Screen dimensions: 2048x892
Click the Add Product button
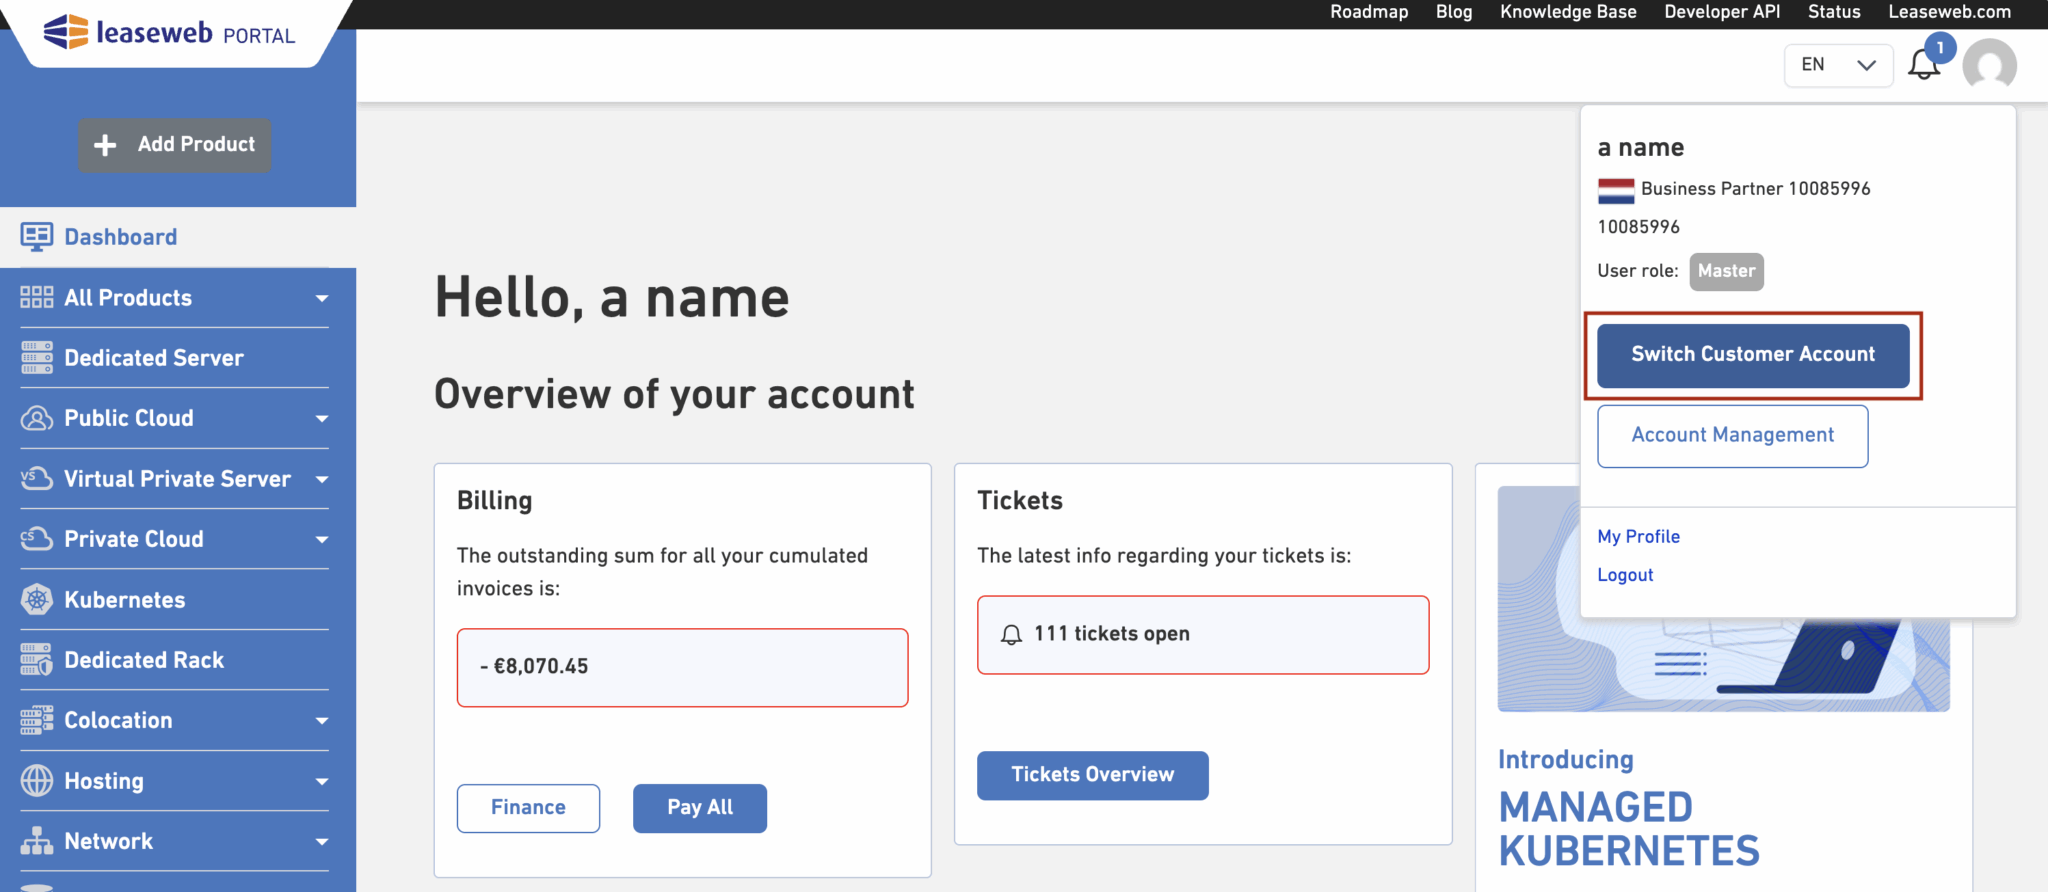click(x=175, y=145)
